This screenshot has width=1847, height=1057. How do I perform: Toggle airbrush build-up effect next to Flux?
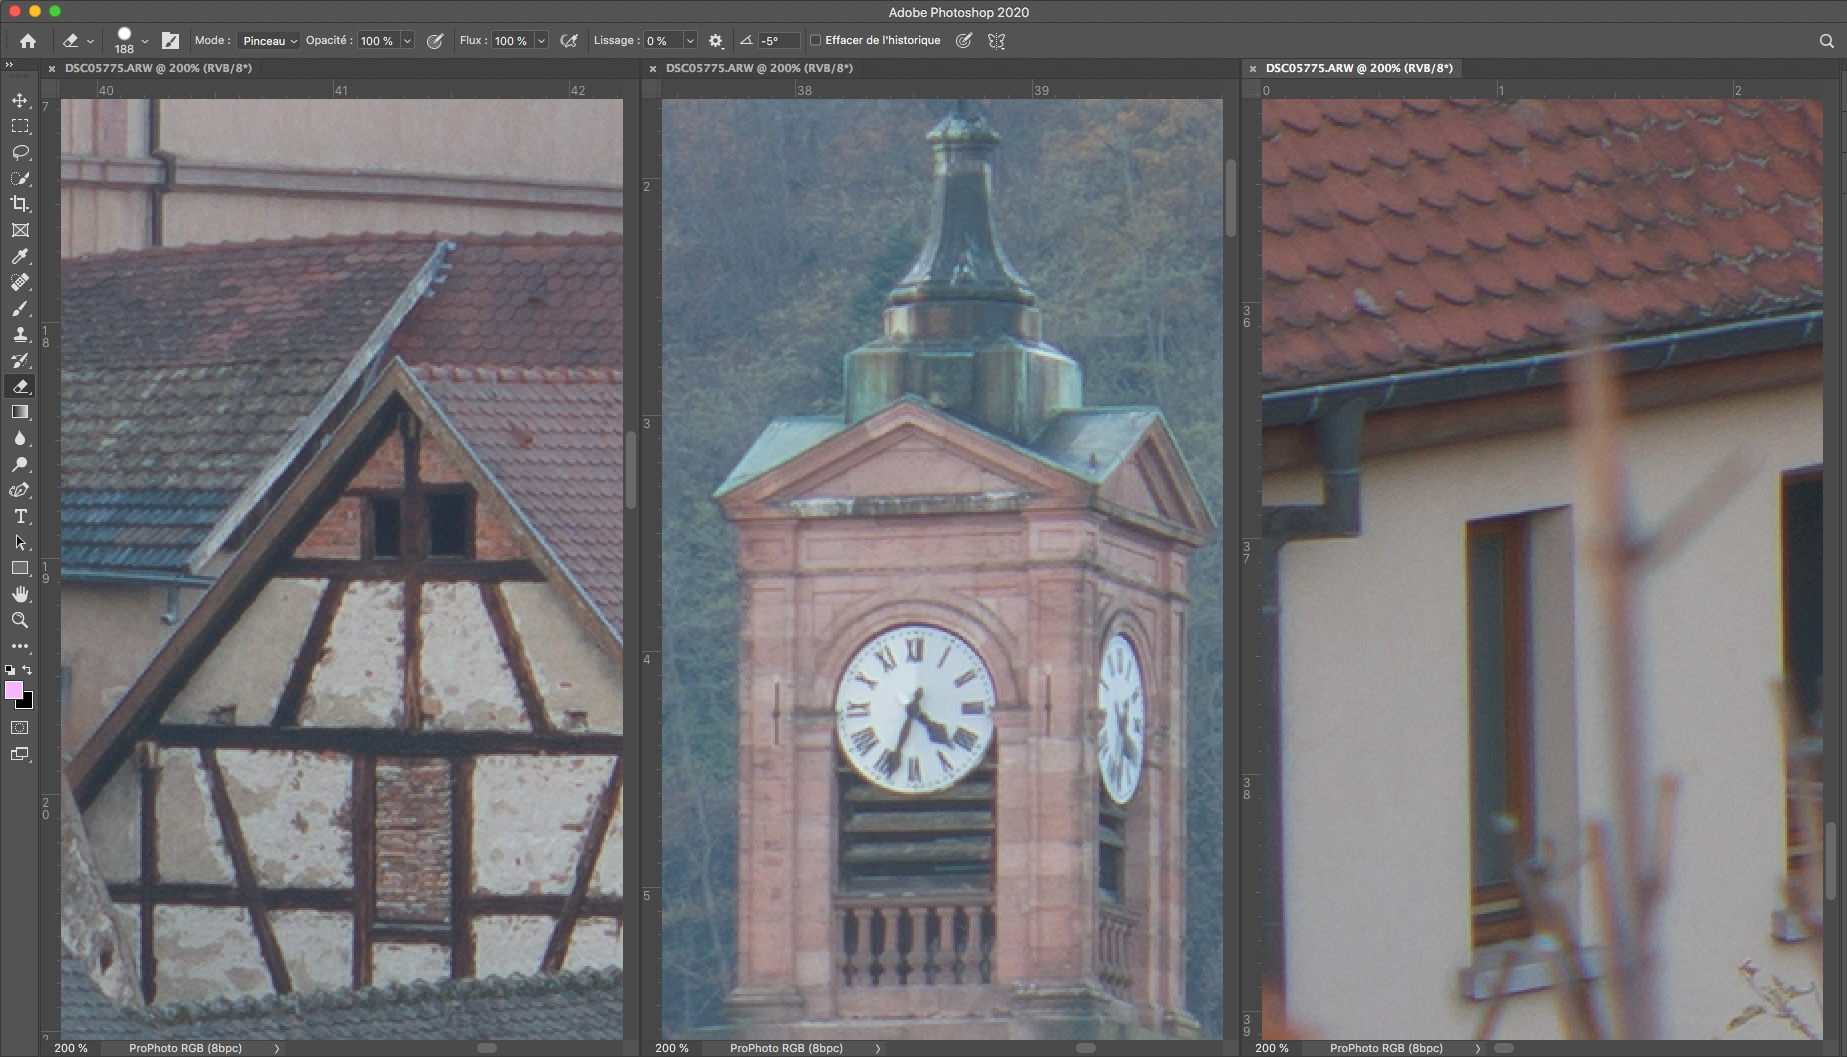click(569, 41)
